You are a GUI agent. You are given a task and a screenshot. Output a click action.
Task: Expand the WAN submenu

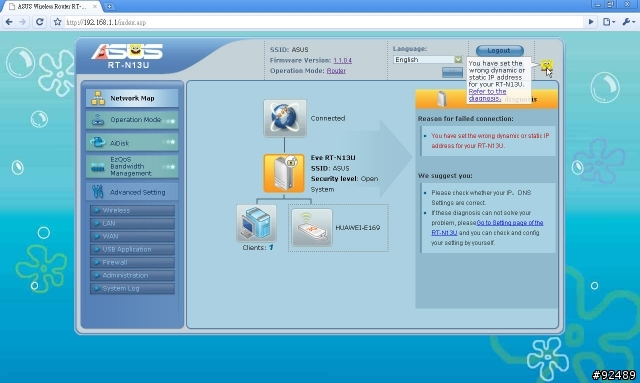pyautogui.click(x=132, y=236)
